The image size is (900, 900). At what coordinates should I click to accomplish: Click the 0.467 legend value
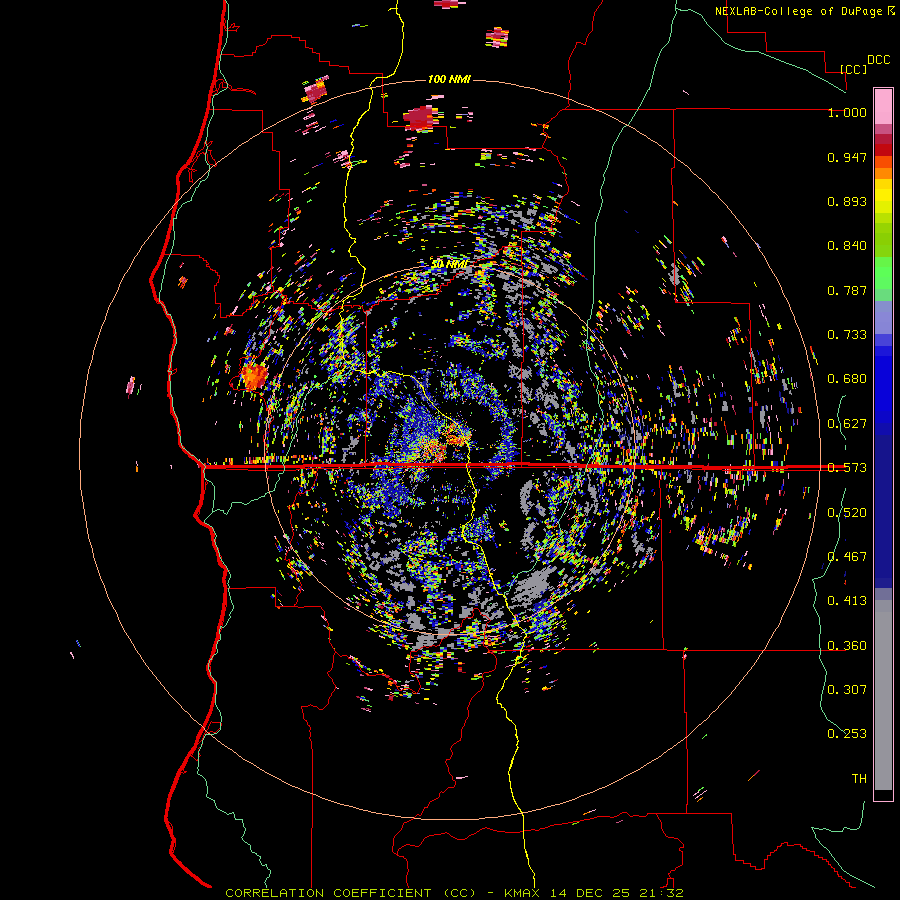pyautogui.click(x=847, y=556)
